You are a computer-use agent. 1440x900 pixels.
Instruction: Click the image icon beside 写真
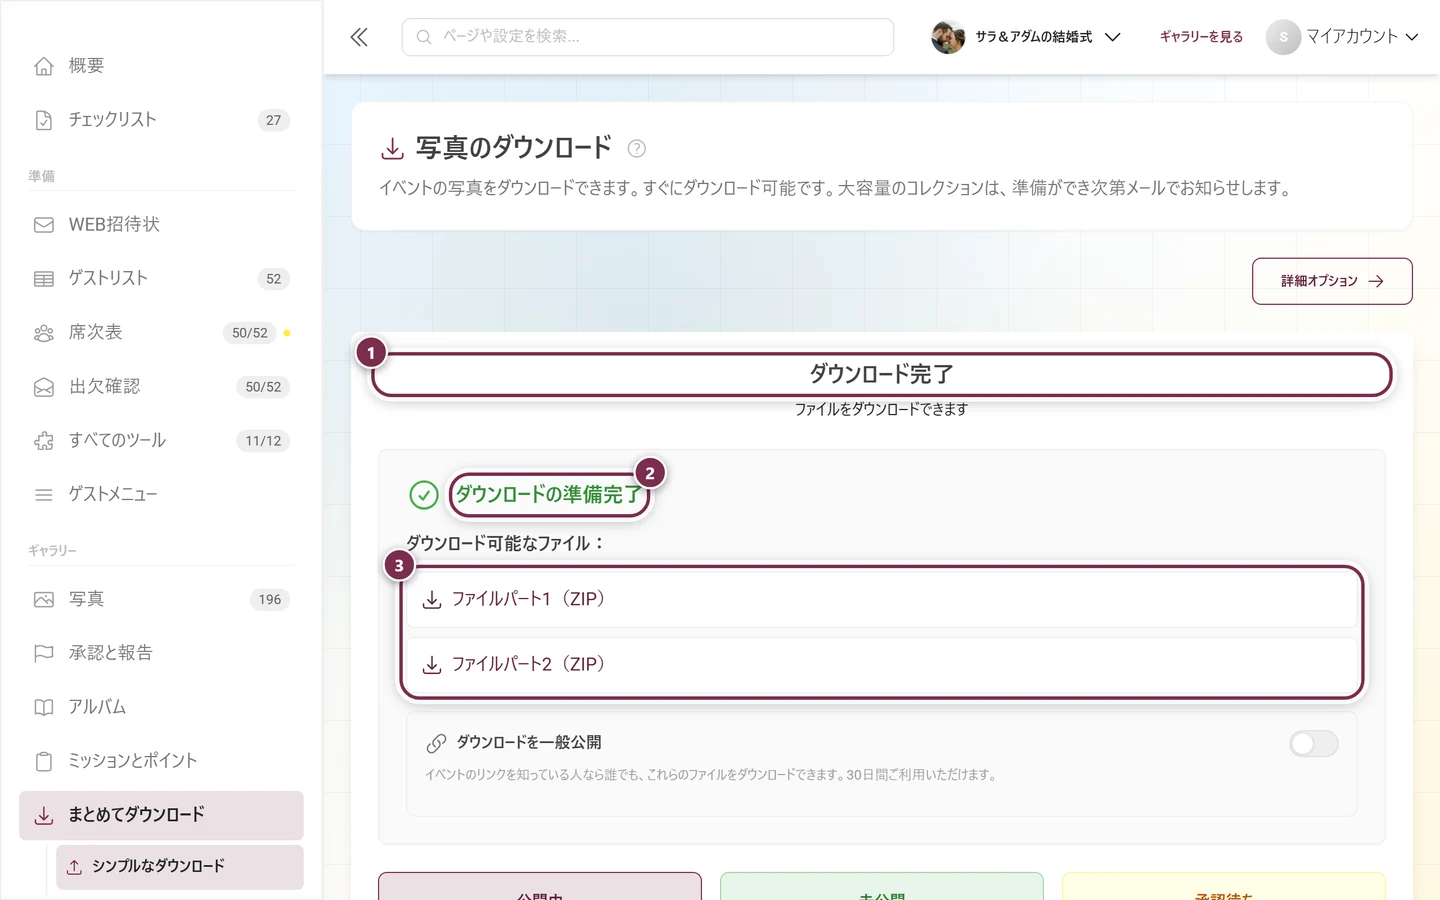coord(44,600)
